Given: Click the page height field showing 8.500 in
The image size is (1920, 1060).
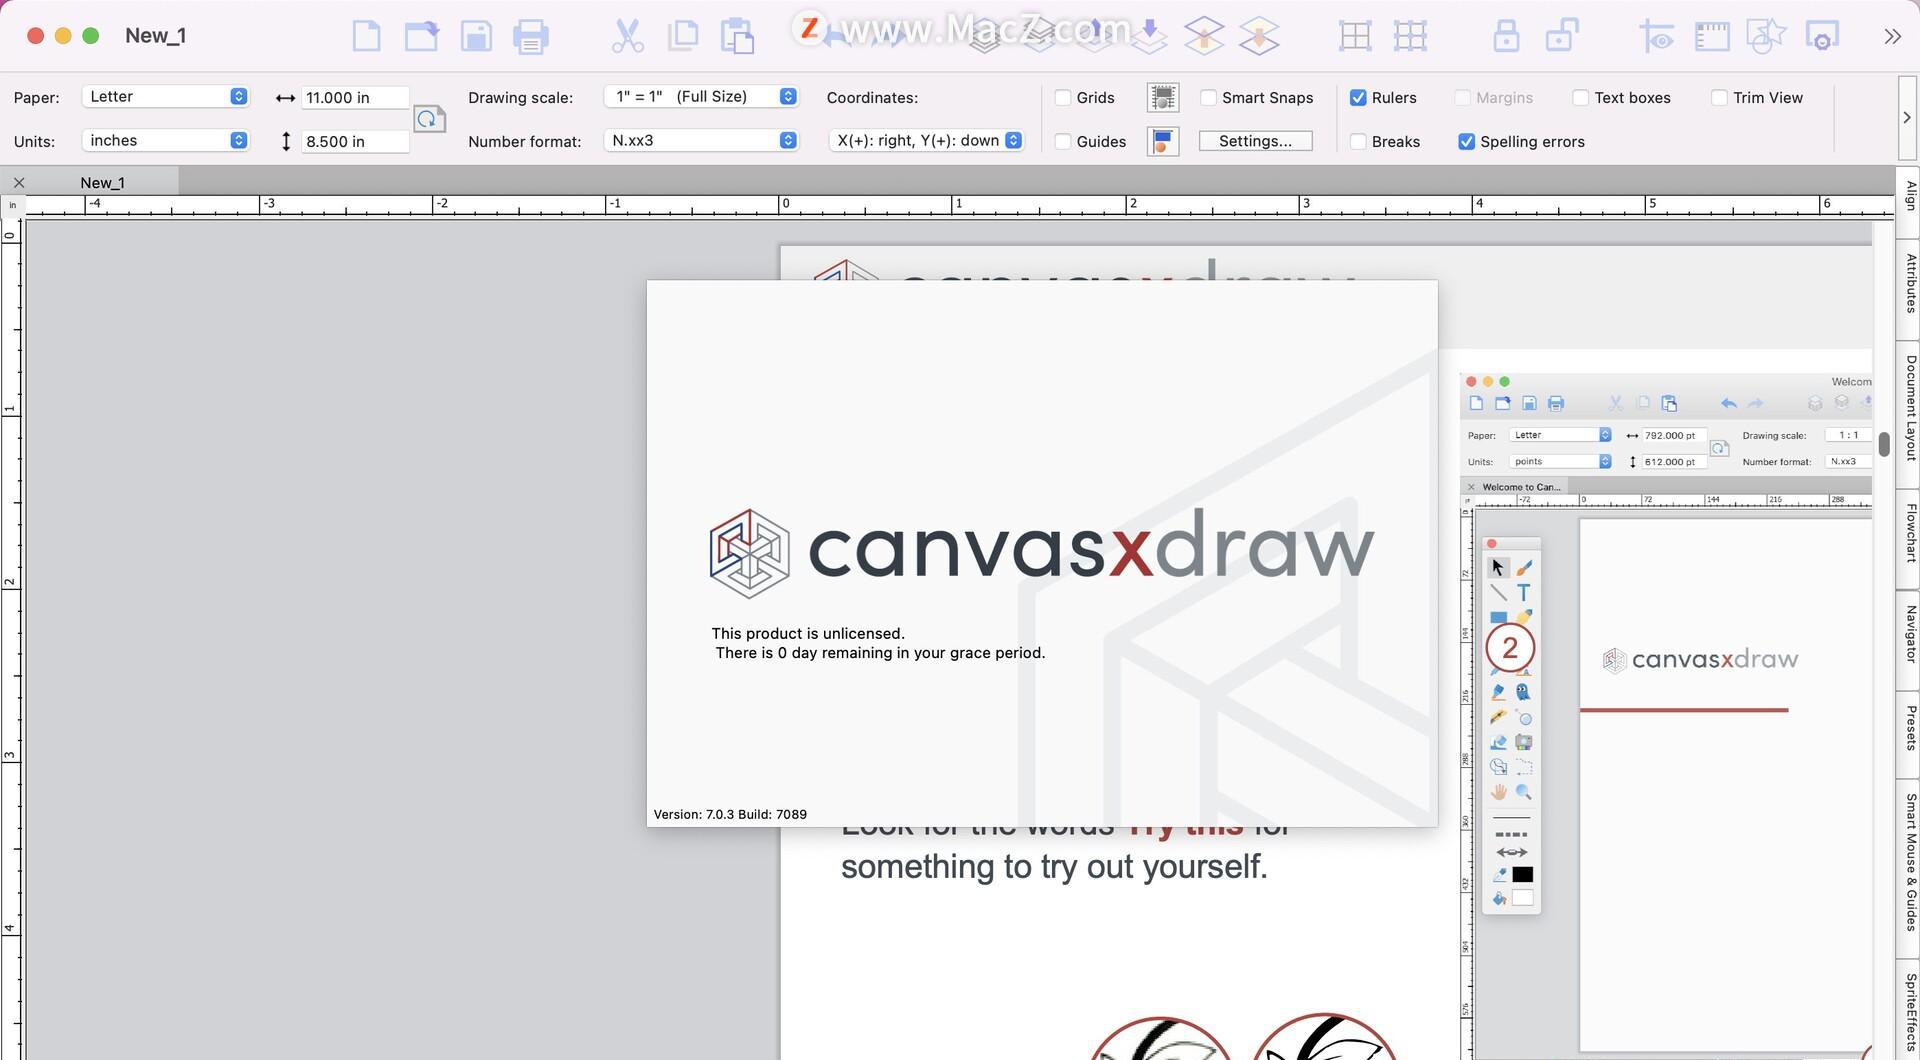Looking at the screenshot, I should (355, 141).
